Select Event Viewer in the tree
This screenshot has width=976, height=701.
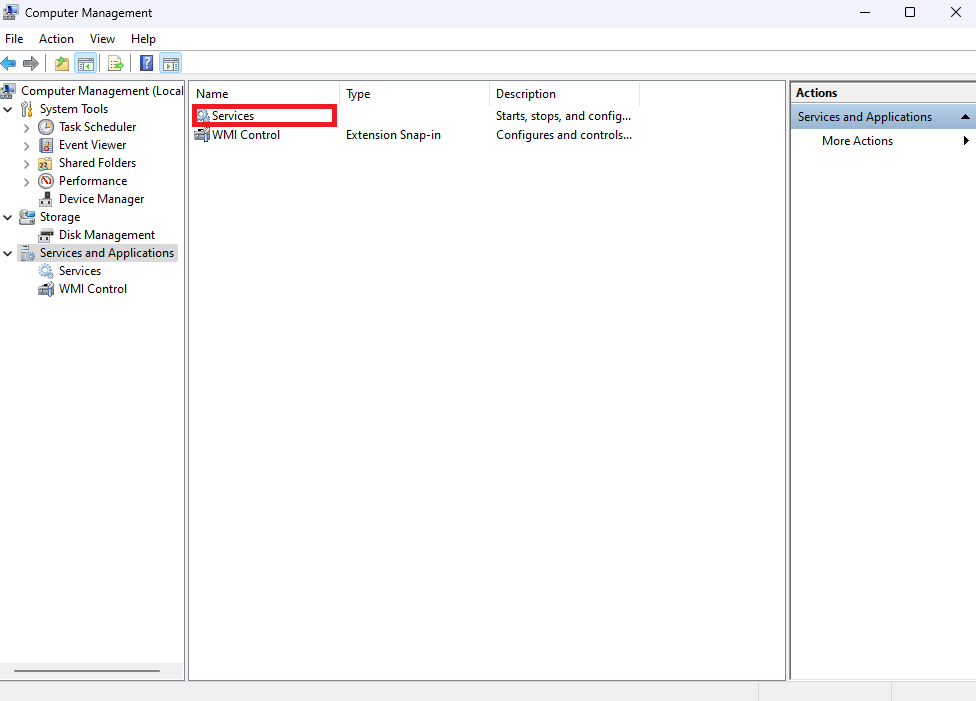(x=92, y=145)
